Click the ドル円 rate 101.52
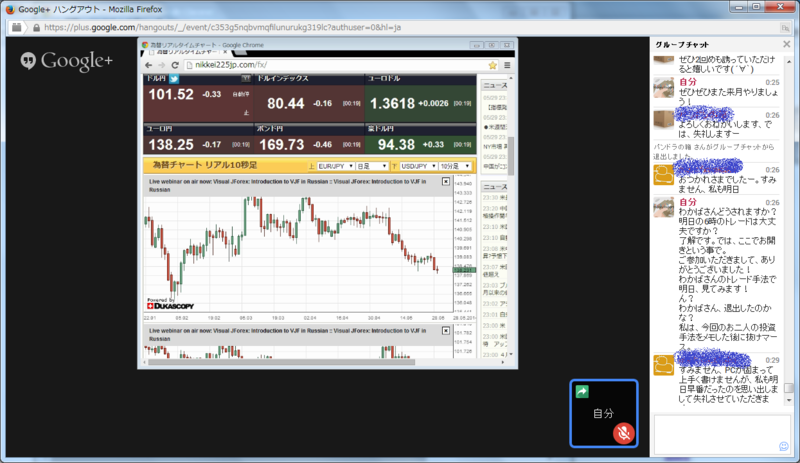 [x=171, y=94]
